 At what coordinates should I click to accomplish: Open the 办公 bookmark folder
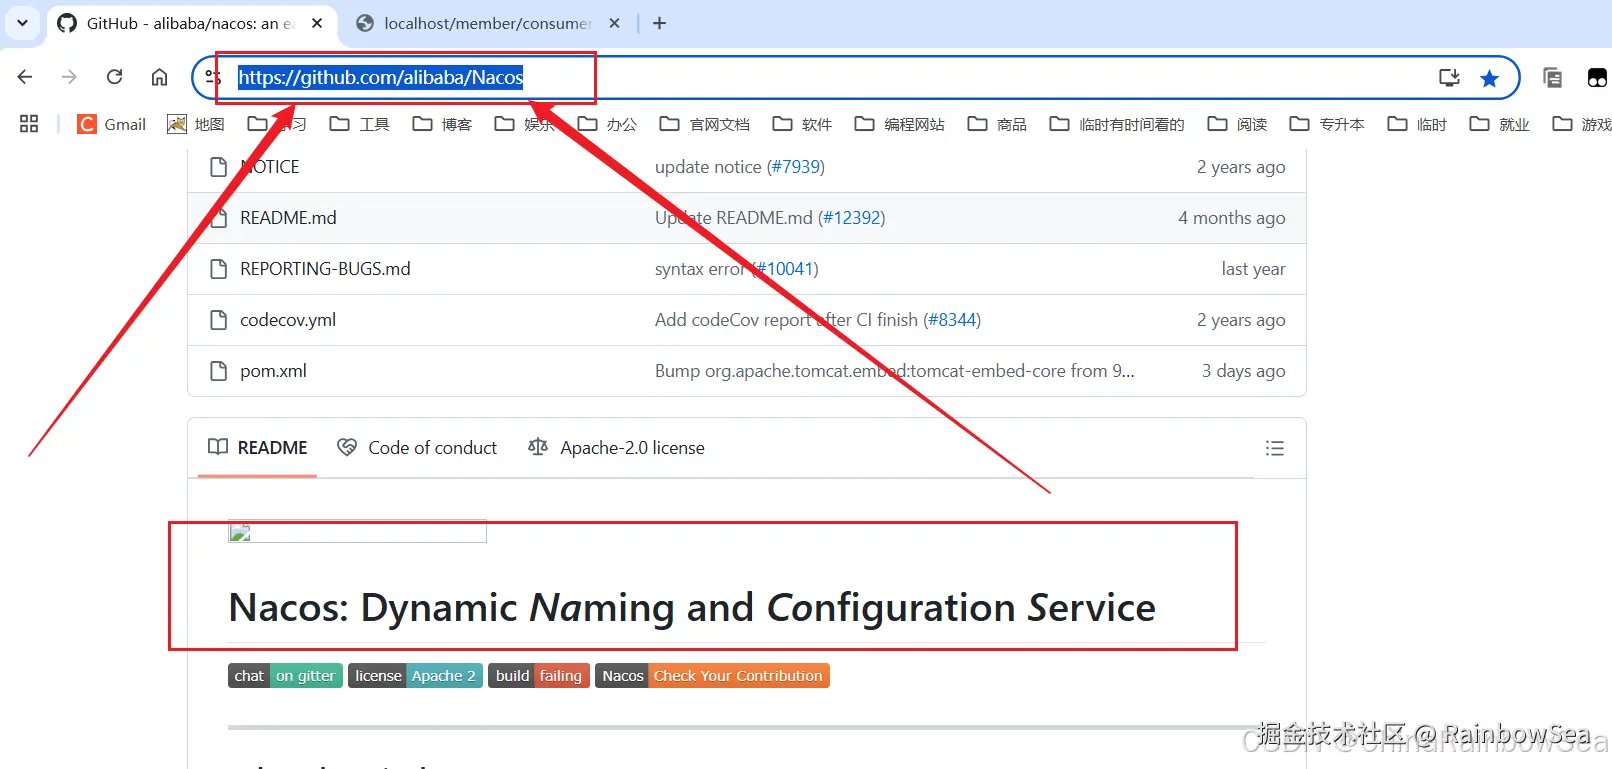[607, 124]
